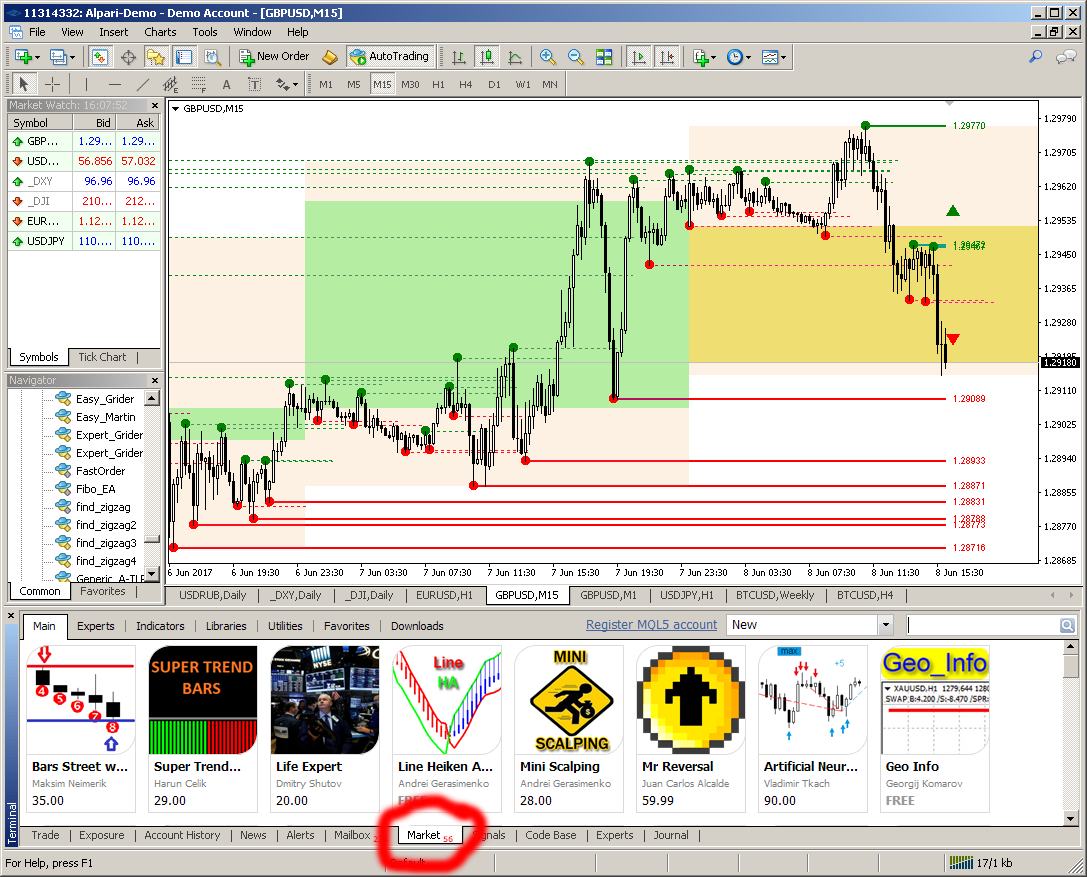
Task: Set timeframe to W1
Action: pos(523,85)
